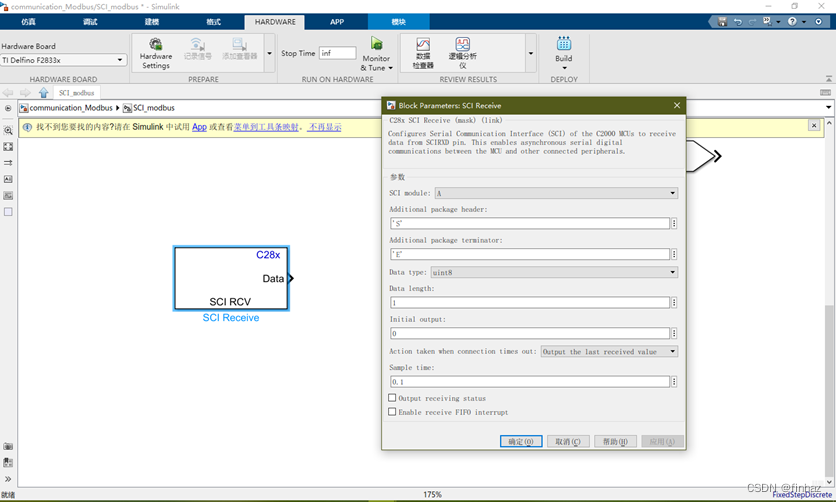Dismiss the yellow notification bar
Image resolution: width=836 pixels, height=502 pixels.
click(814, 125)
